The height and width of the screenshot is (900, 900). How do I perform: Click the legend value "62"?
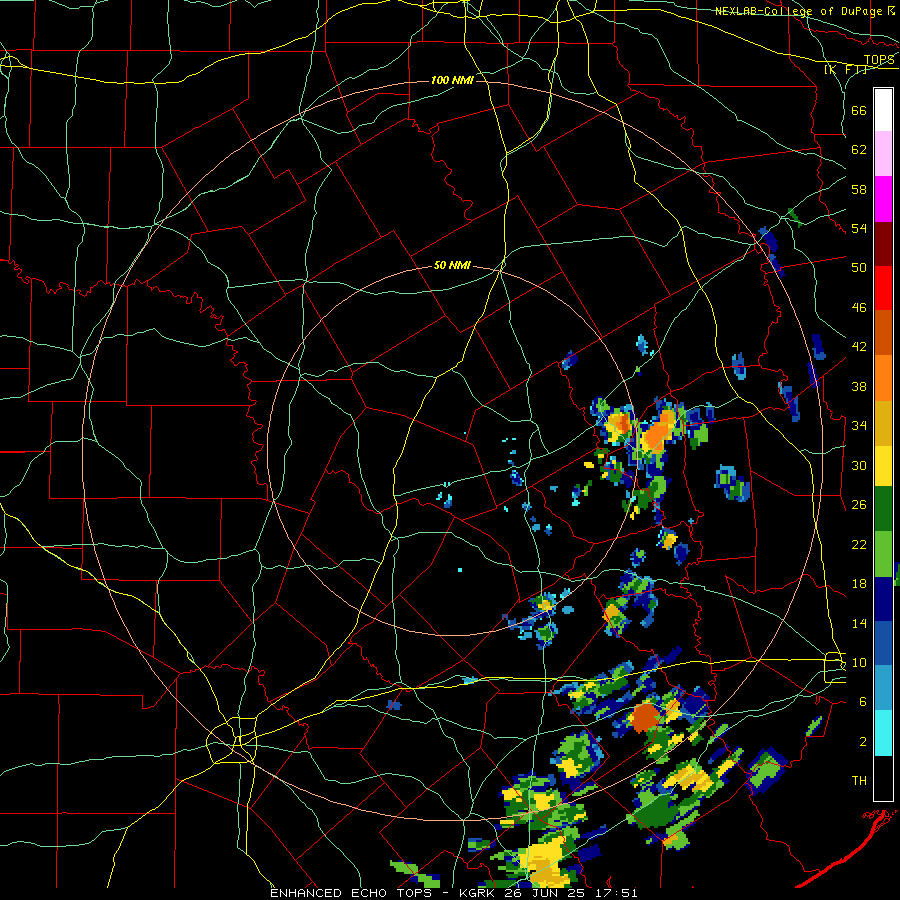859,150
